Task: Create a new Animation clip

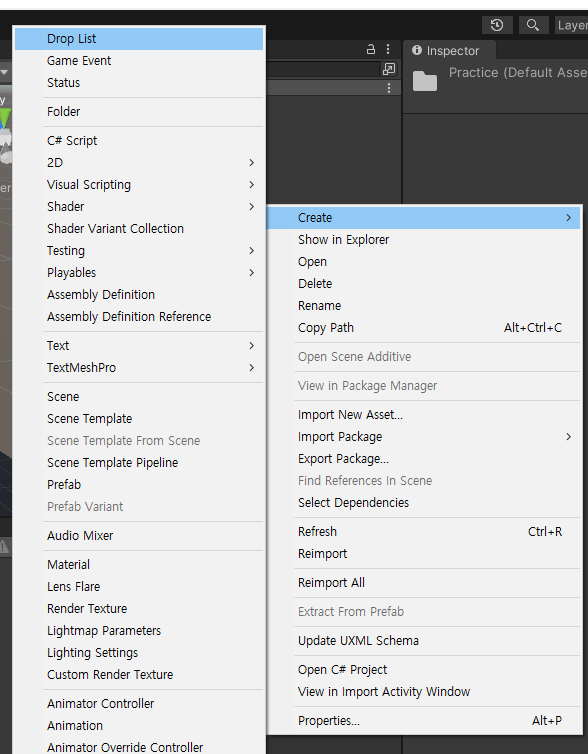Action: pos(139,726)
